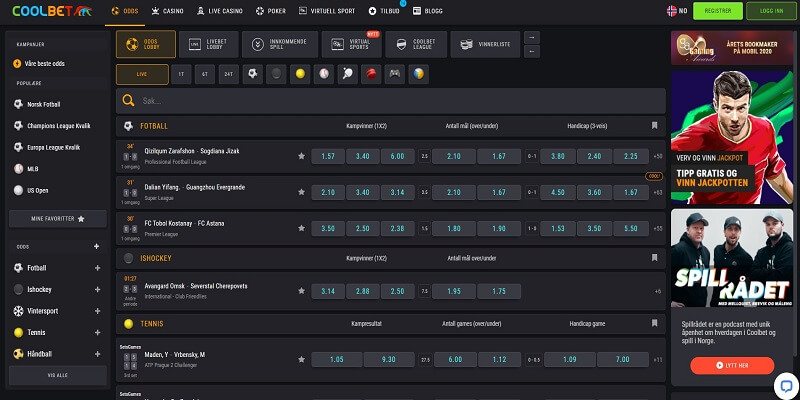This screenshot has height=400, width=800.
Task: Bookmark the Ishockey section
Action: (655, 258)
